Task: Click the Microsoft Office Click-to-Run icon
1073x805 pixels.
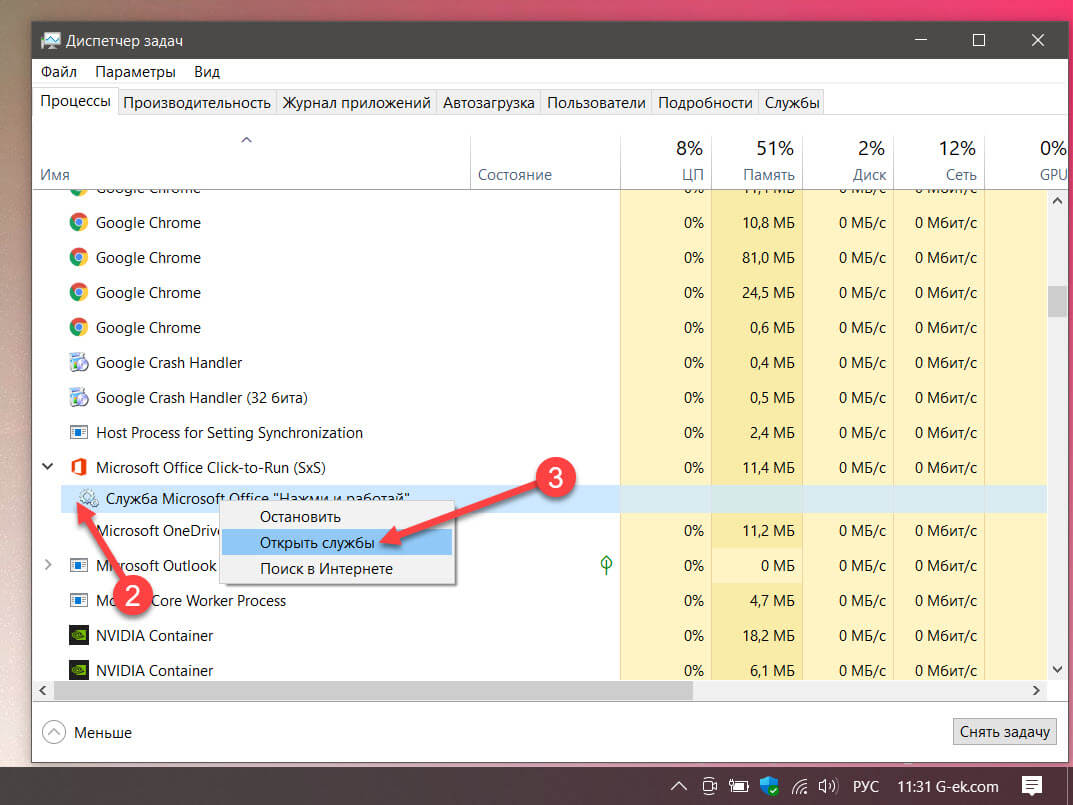Action: (79, 468)
